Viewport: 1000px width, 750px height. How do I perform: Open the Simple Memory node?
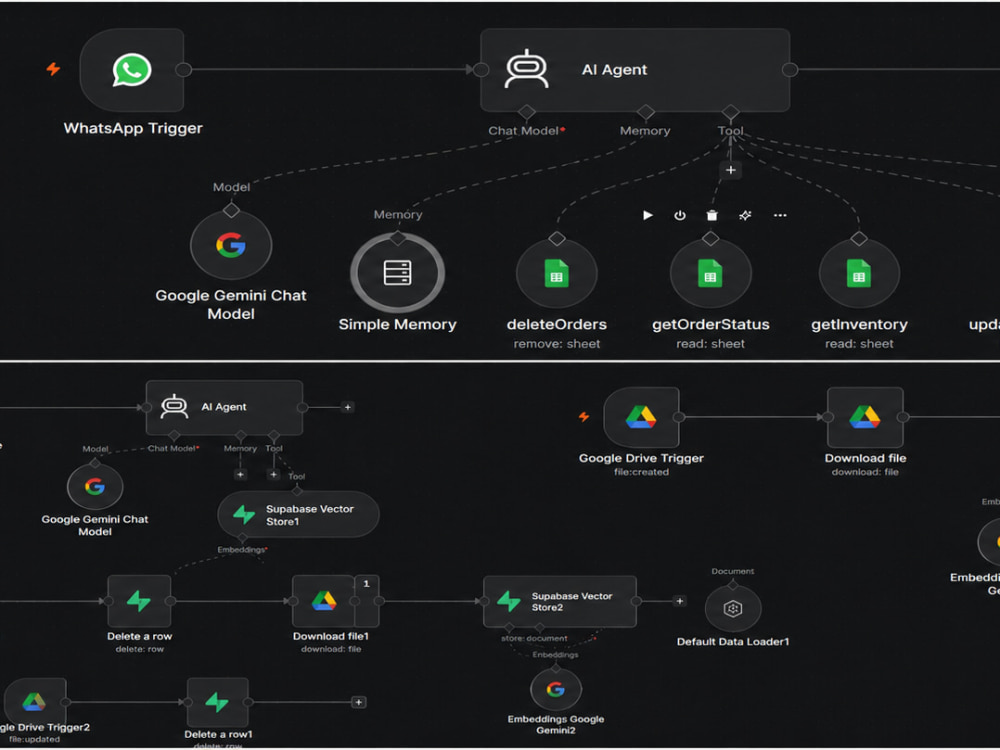click(x=397, y=272)
